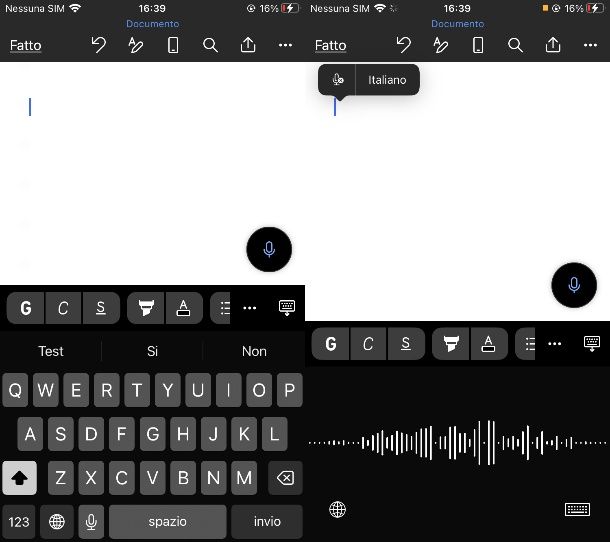Pick highlighter color in left screenshot
This screenshot has height=542, width=610.
coord(146,308)
